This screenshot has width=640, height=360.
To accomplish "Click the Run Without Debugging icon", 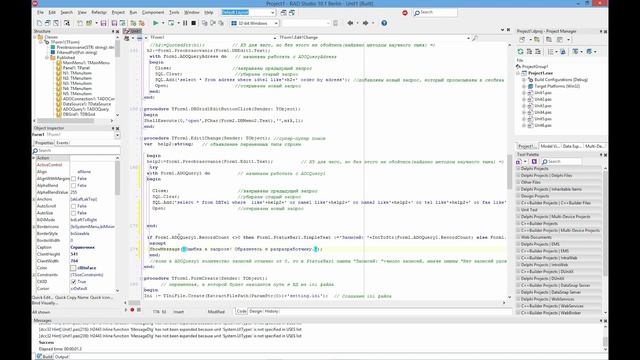I will point(171,23).
